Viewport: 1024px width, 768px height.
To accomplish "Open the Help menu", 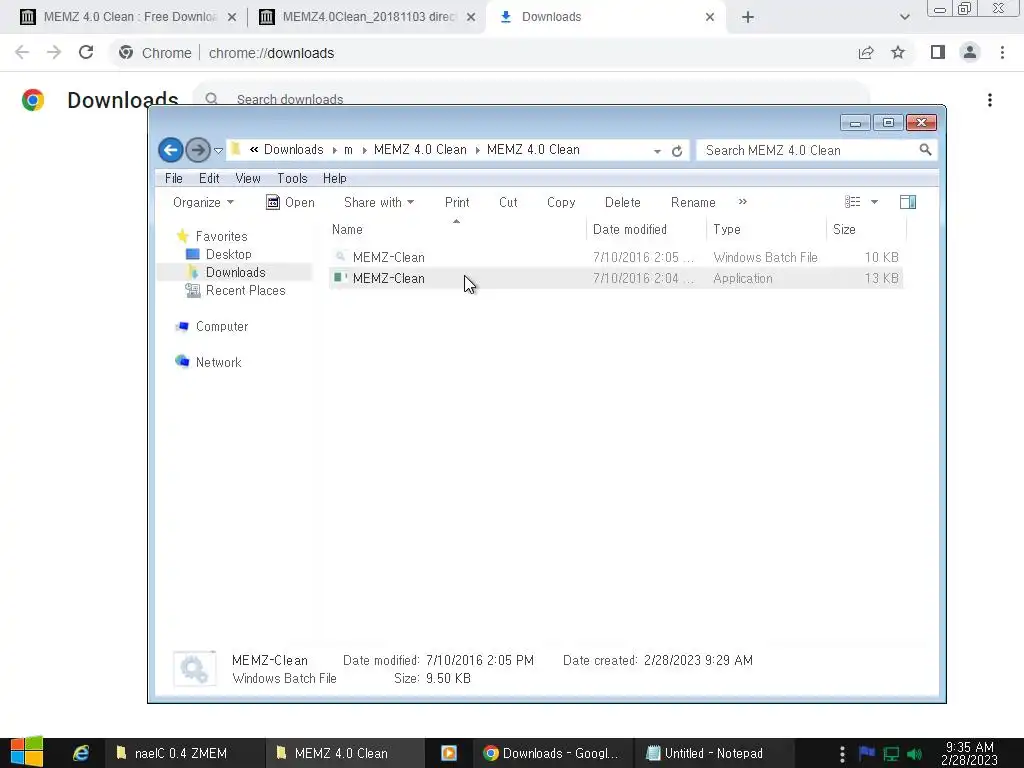I will coord(334,178).
